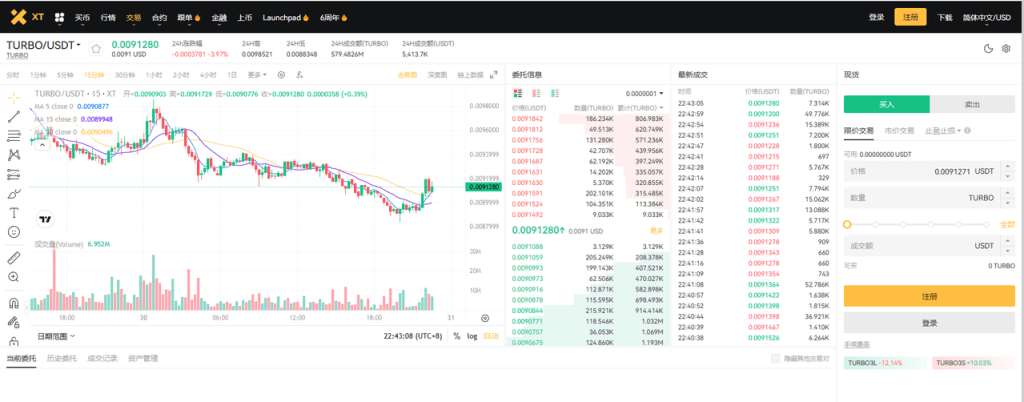Toggle hide other trading pairs checkbox
This screenshot has height=402, width=1024.
tap(775, 358)
